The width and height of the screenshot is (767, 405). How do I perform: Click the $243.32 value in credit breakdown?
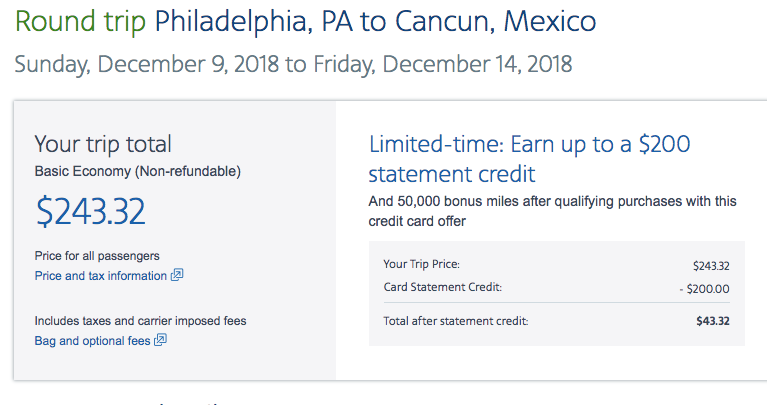click(x=711, y=266)
